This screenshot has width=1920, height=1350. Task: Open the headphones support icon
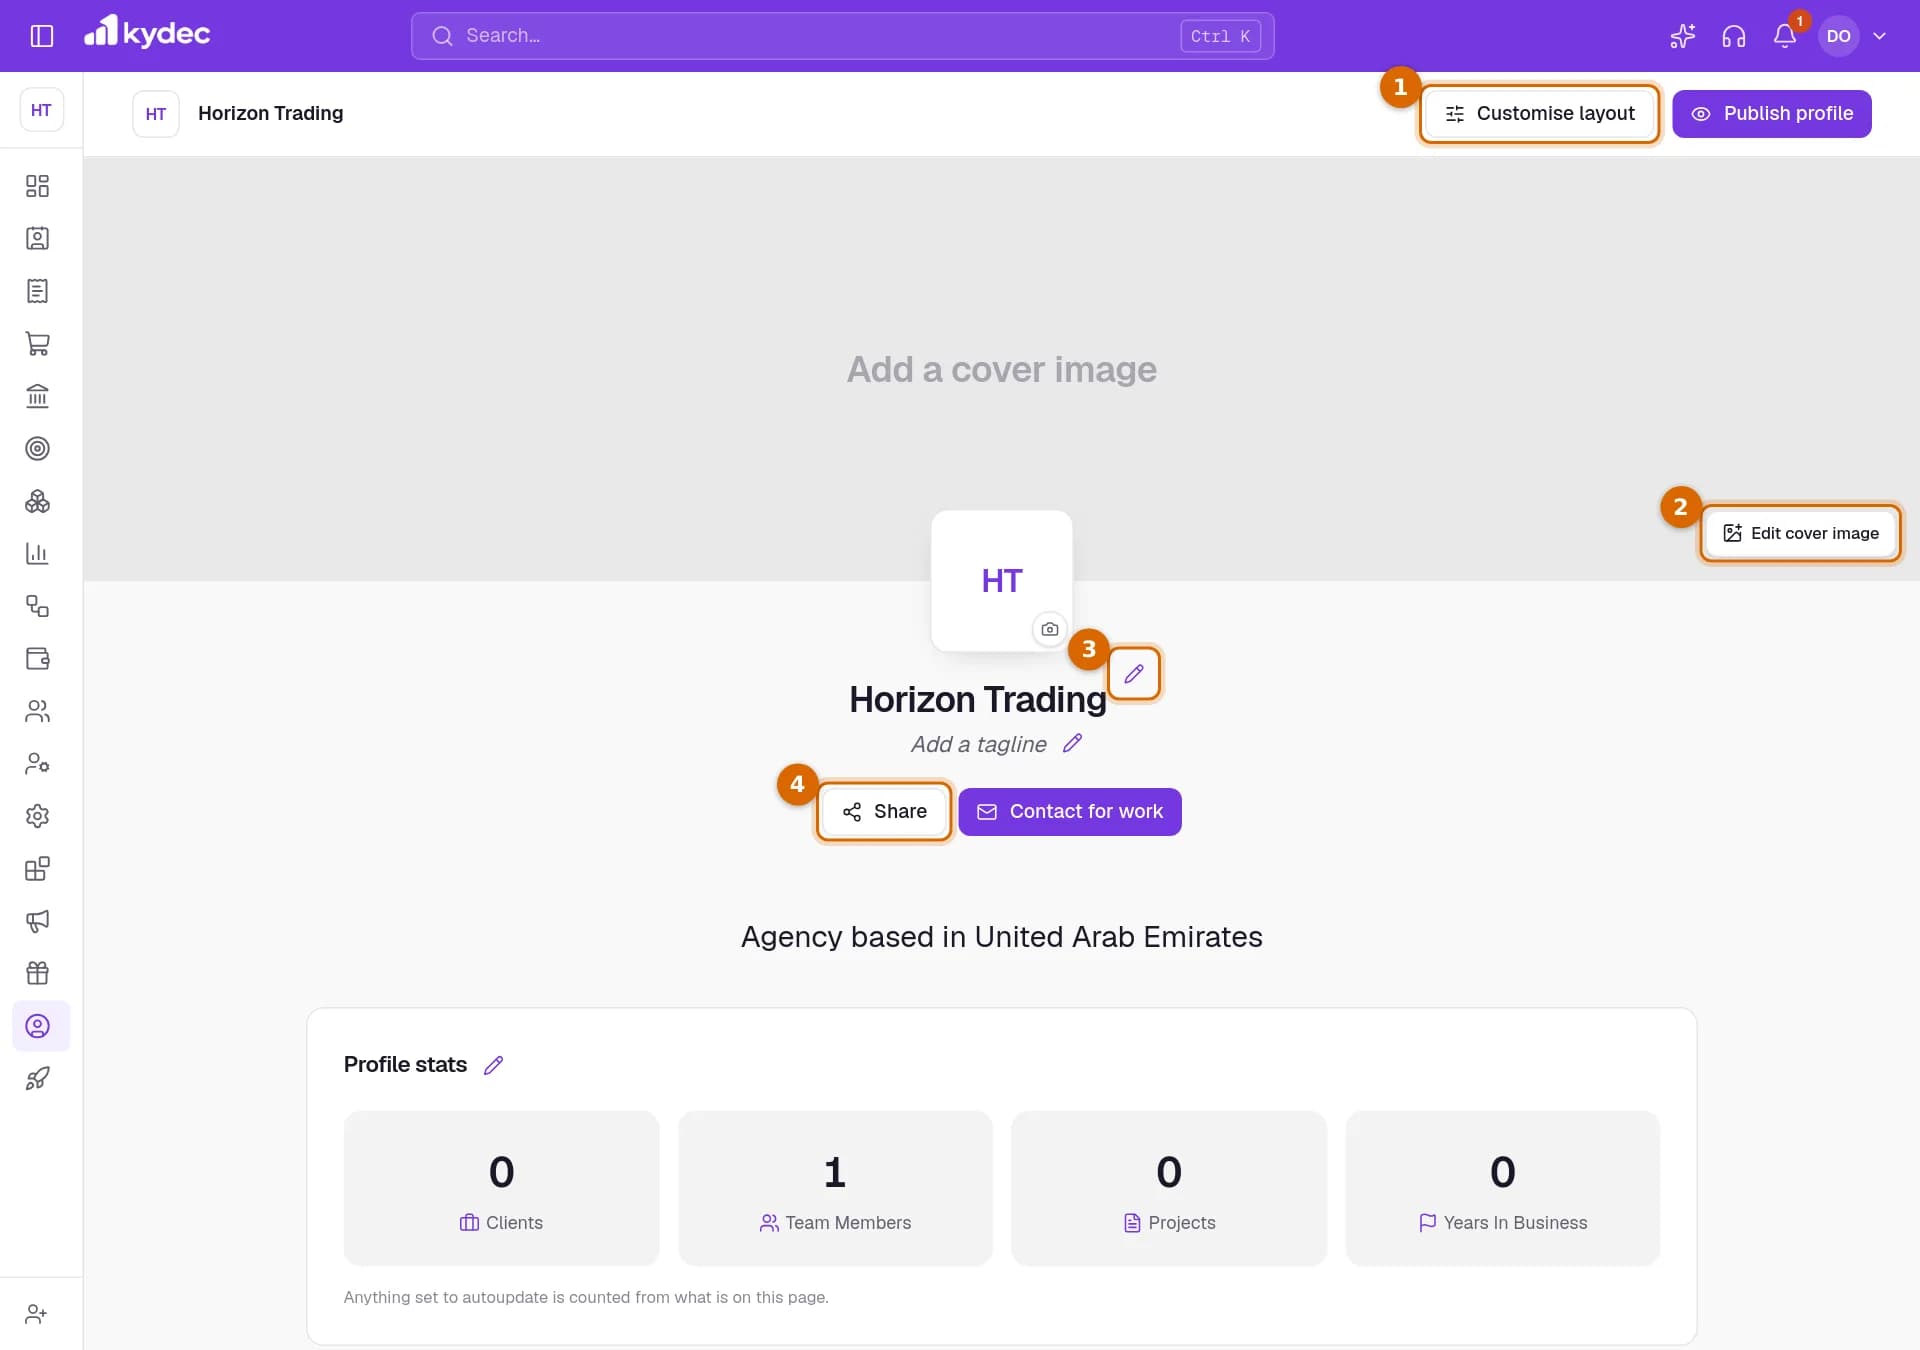[1733, 36]
